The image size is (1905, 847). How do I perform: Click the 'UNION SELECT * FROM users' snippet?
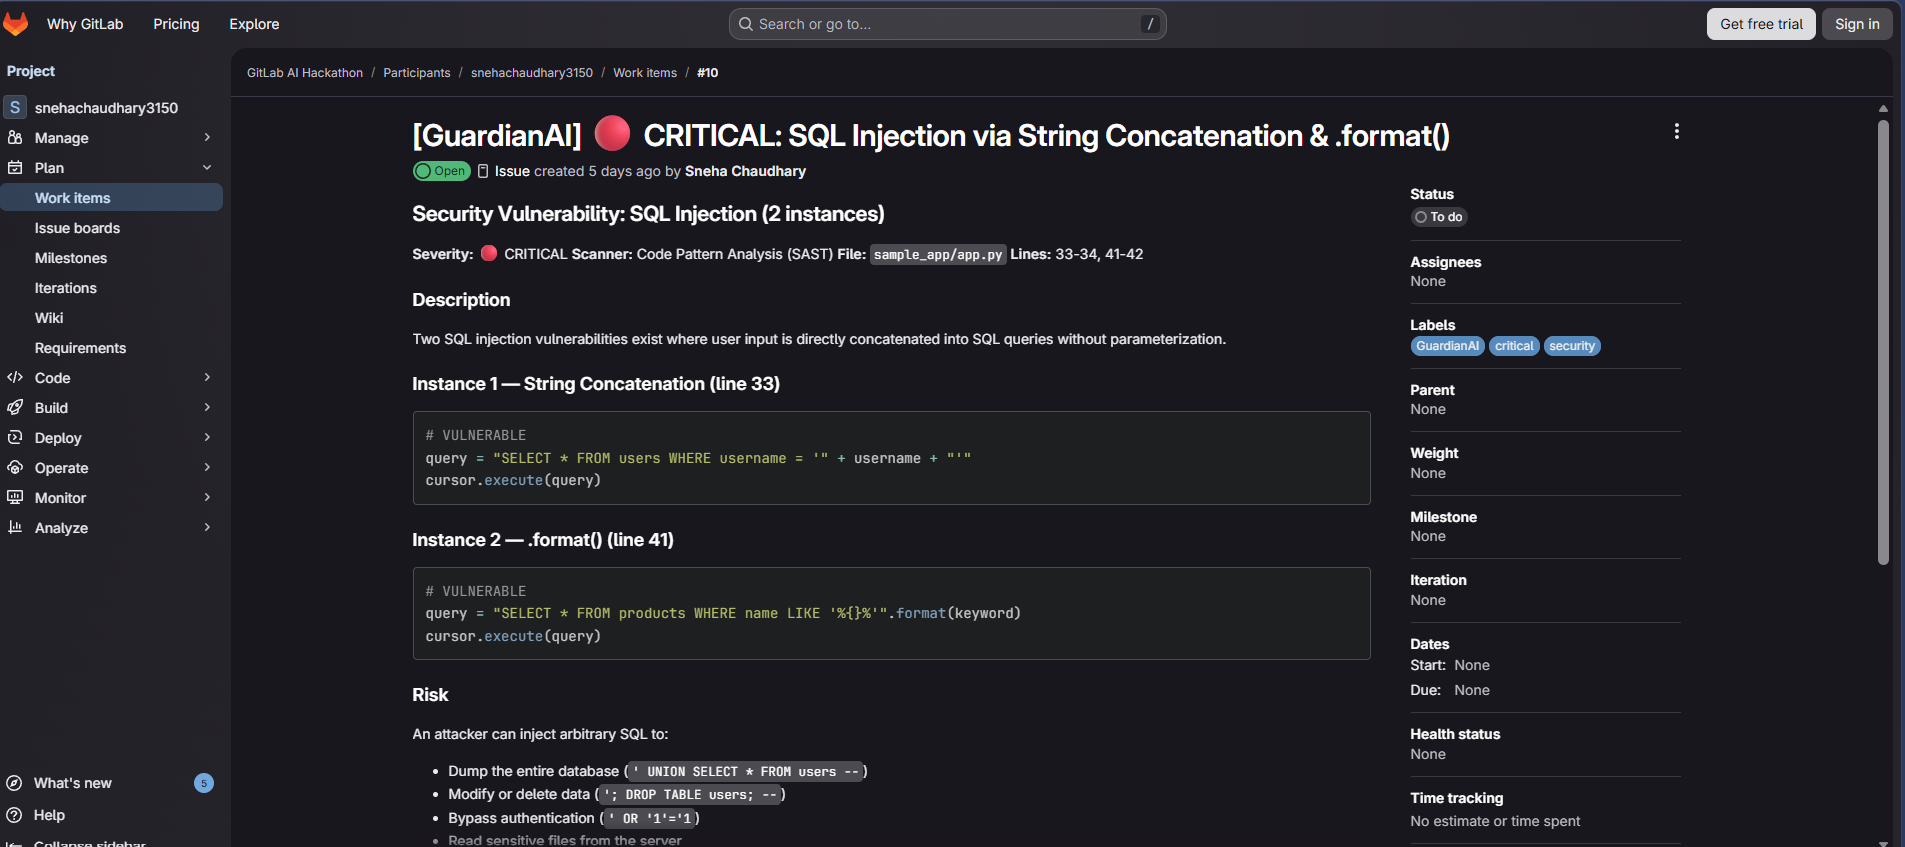746,772
